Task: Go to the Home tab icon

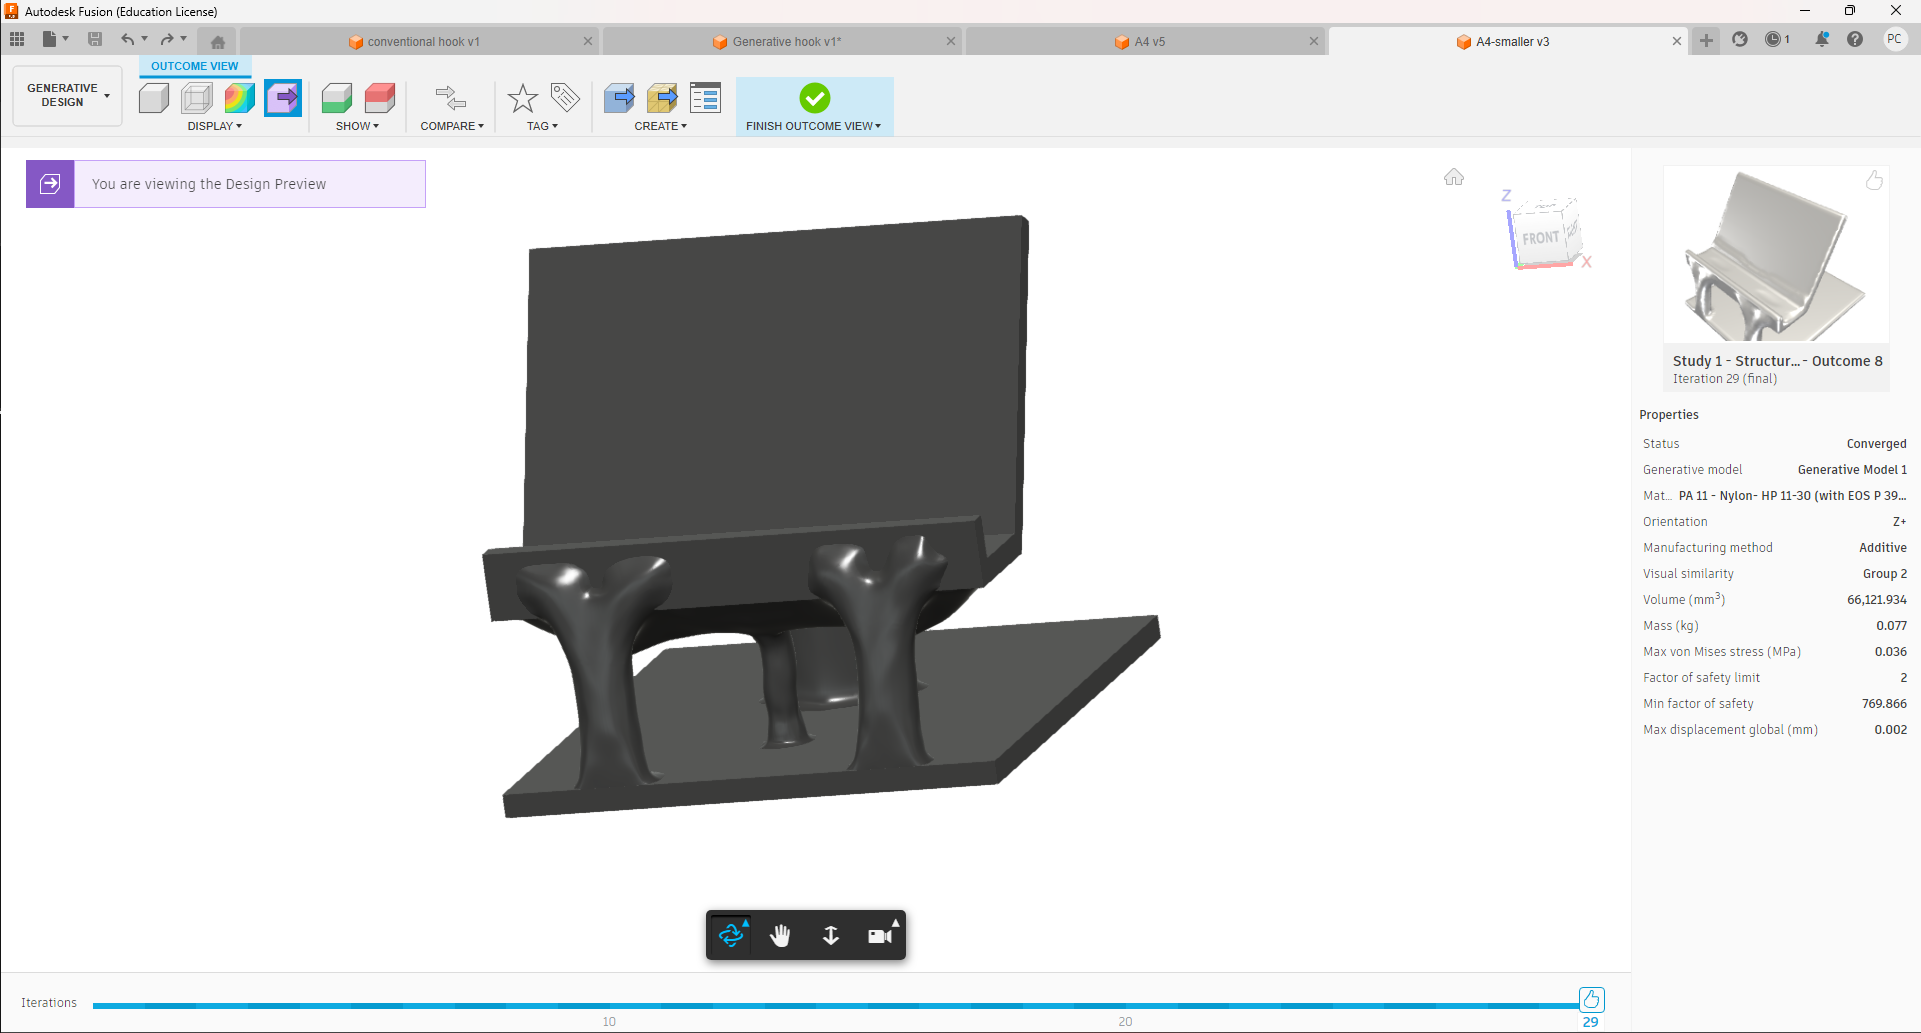Action: 217,41
